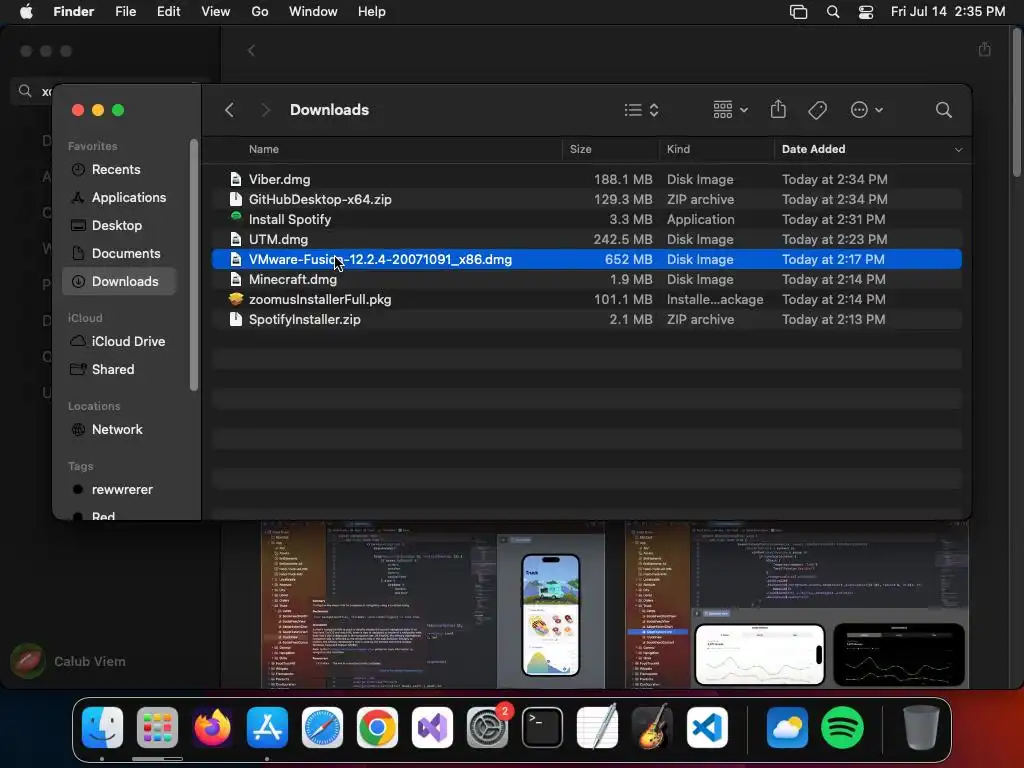Select the UTM.dmg file

(x=586, y=240)
